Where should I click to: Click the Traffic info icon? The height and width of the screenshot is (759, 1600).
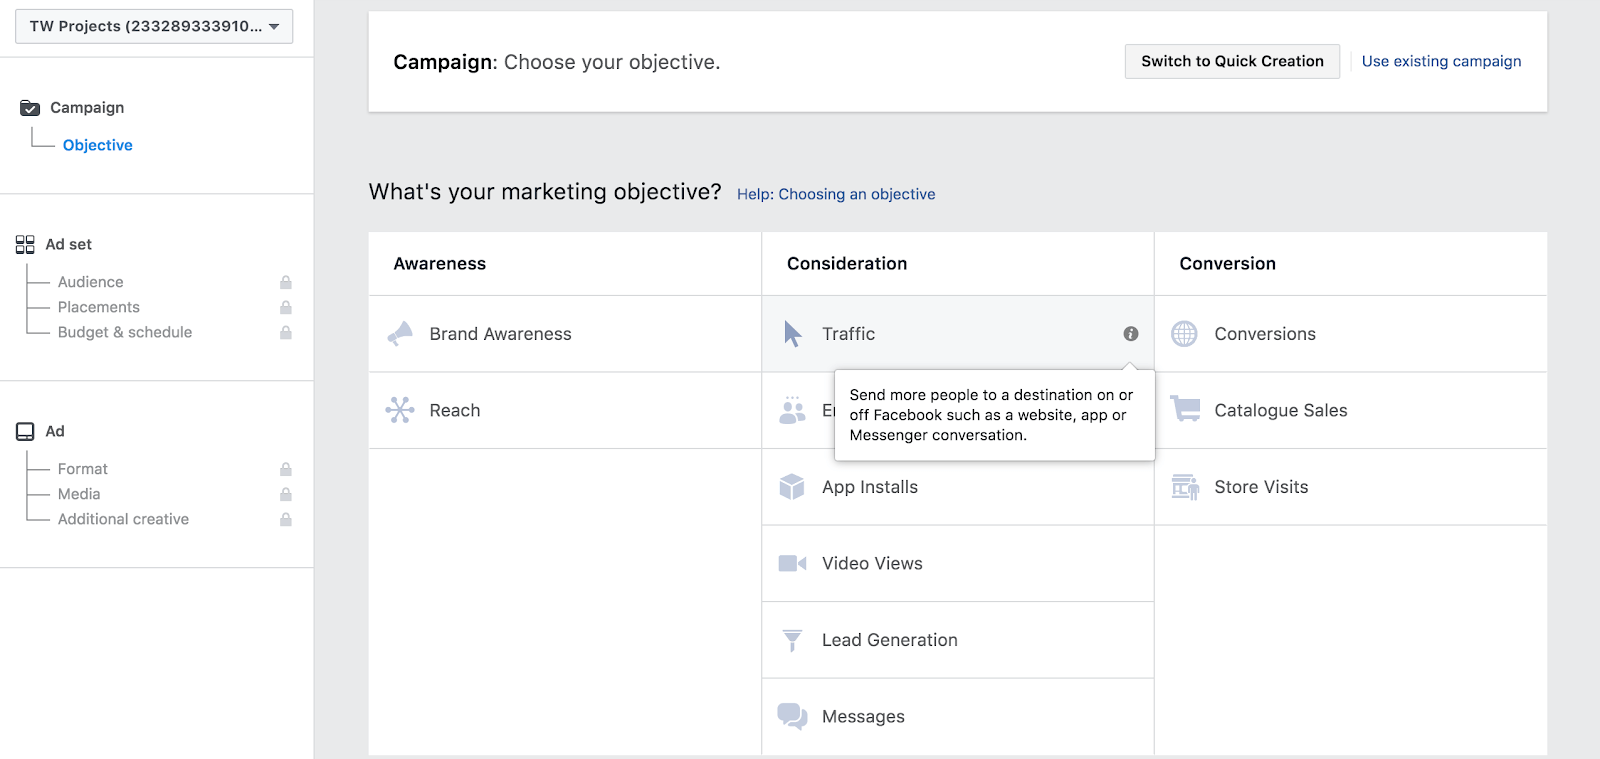point(1130,334)
